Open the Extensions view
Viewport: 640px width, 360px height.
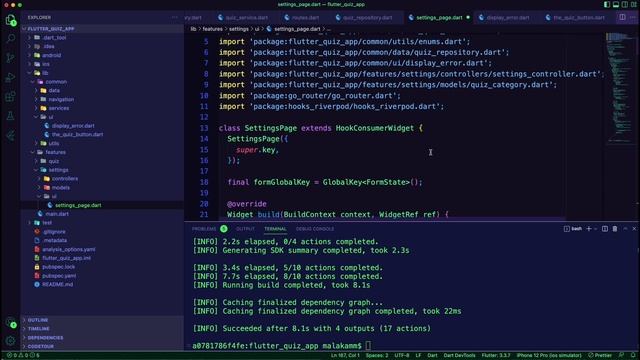pyautogui.click(x=10, y=97)
